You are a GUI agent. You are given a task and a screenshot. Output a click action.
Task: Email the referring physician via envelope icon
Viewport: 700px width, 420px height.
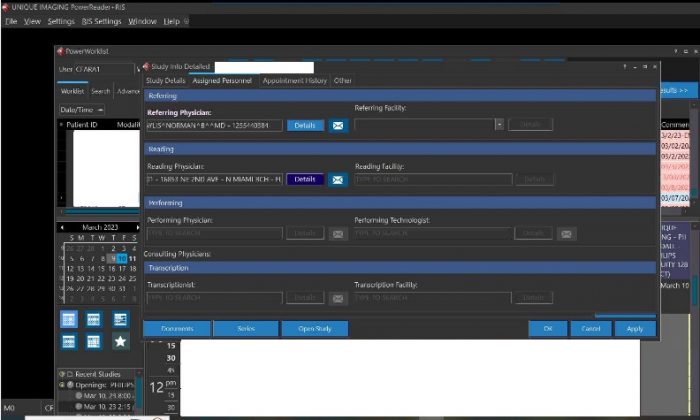point(338,125)
